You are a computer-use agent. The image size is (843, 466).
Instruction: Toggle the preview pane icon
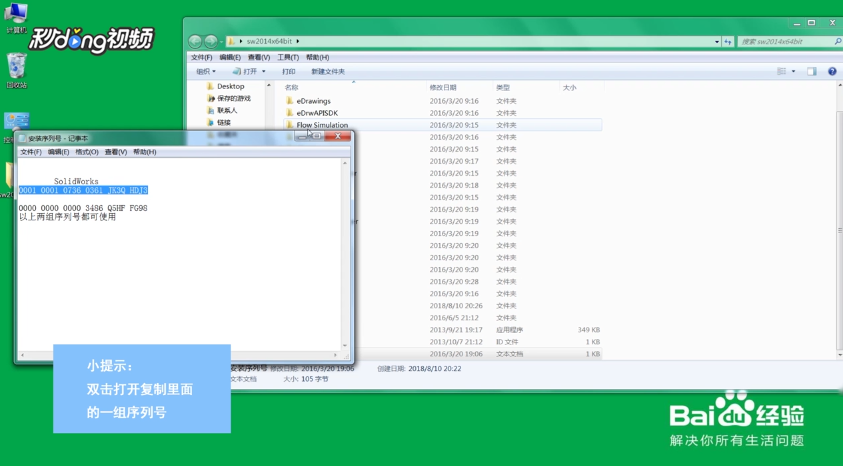point(812,71)
